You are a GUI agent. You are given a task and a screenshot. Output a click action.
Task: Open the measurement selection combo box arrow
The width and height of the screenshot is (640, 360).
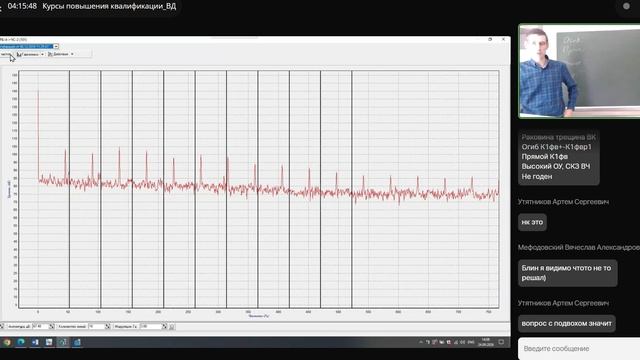pyautogui.click(x=56, y=46)
